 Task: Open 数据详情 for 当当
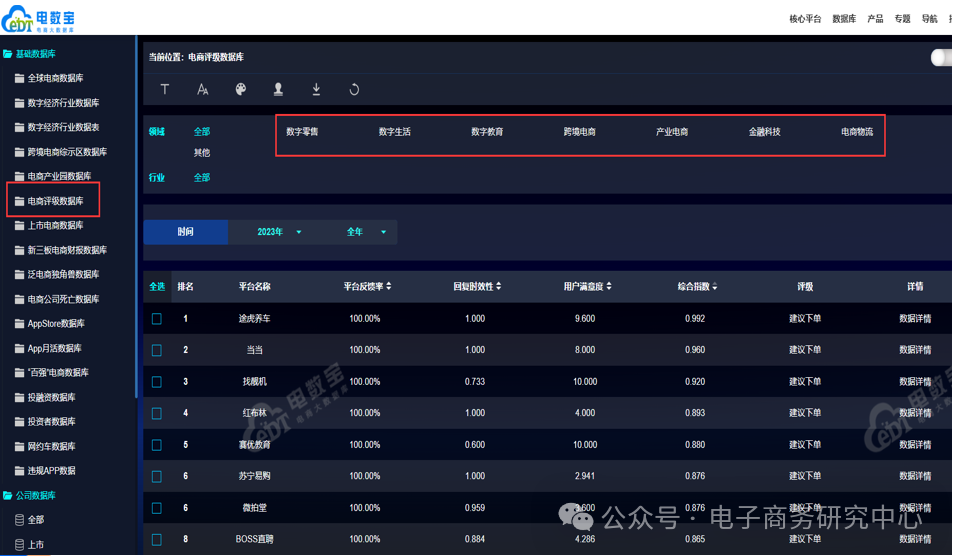click(x=915, y=350)
